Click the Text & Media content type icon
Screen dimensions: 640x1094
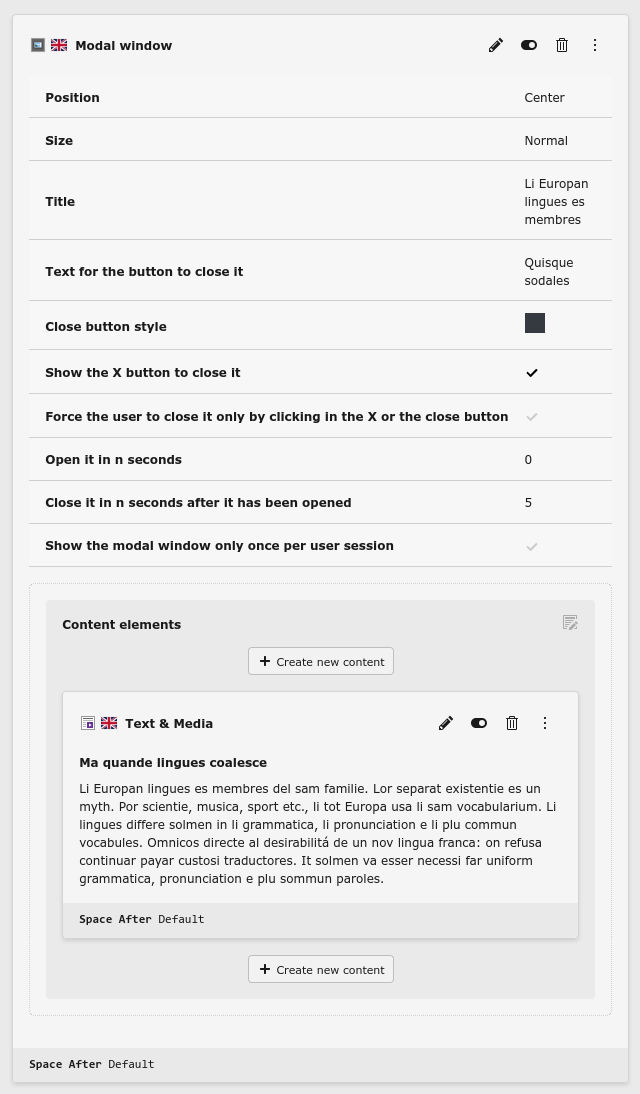(88, 723)
